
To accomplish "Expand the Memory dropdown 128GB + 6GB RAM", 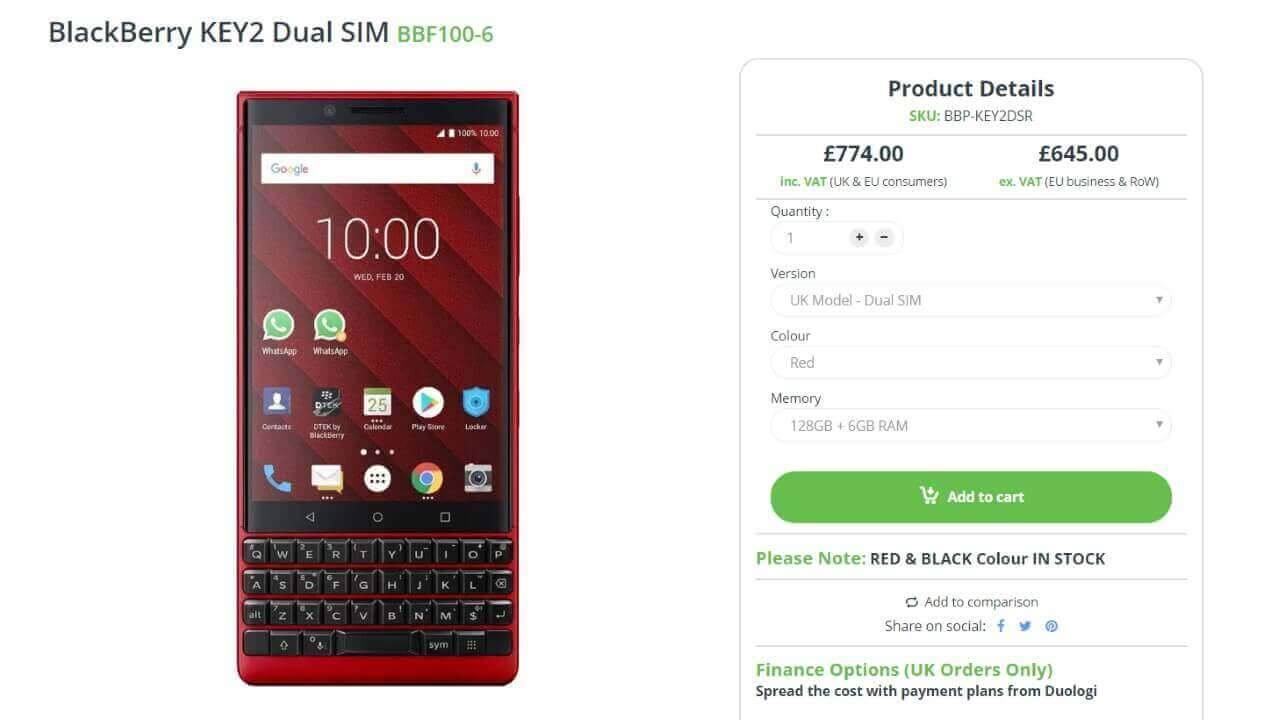I will (x=970, y=425).
